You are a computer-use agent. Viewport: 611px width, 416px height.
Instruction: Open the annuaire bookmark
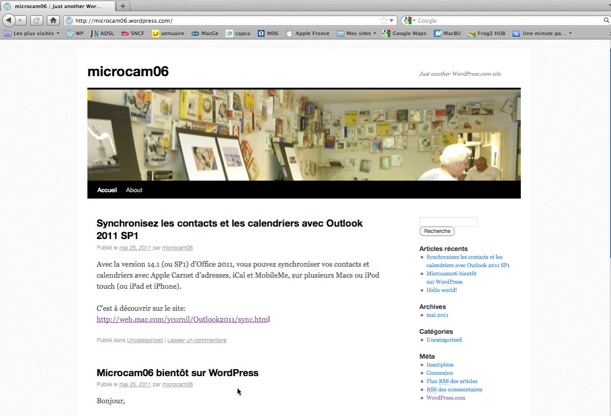point(168,33)
